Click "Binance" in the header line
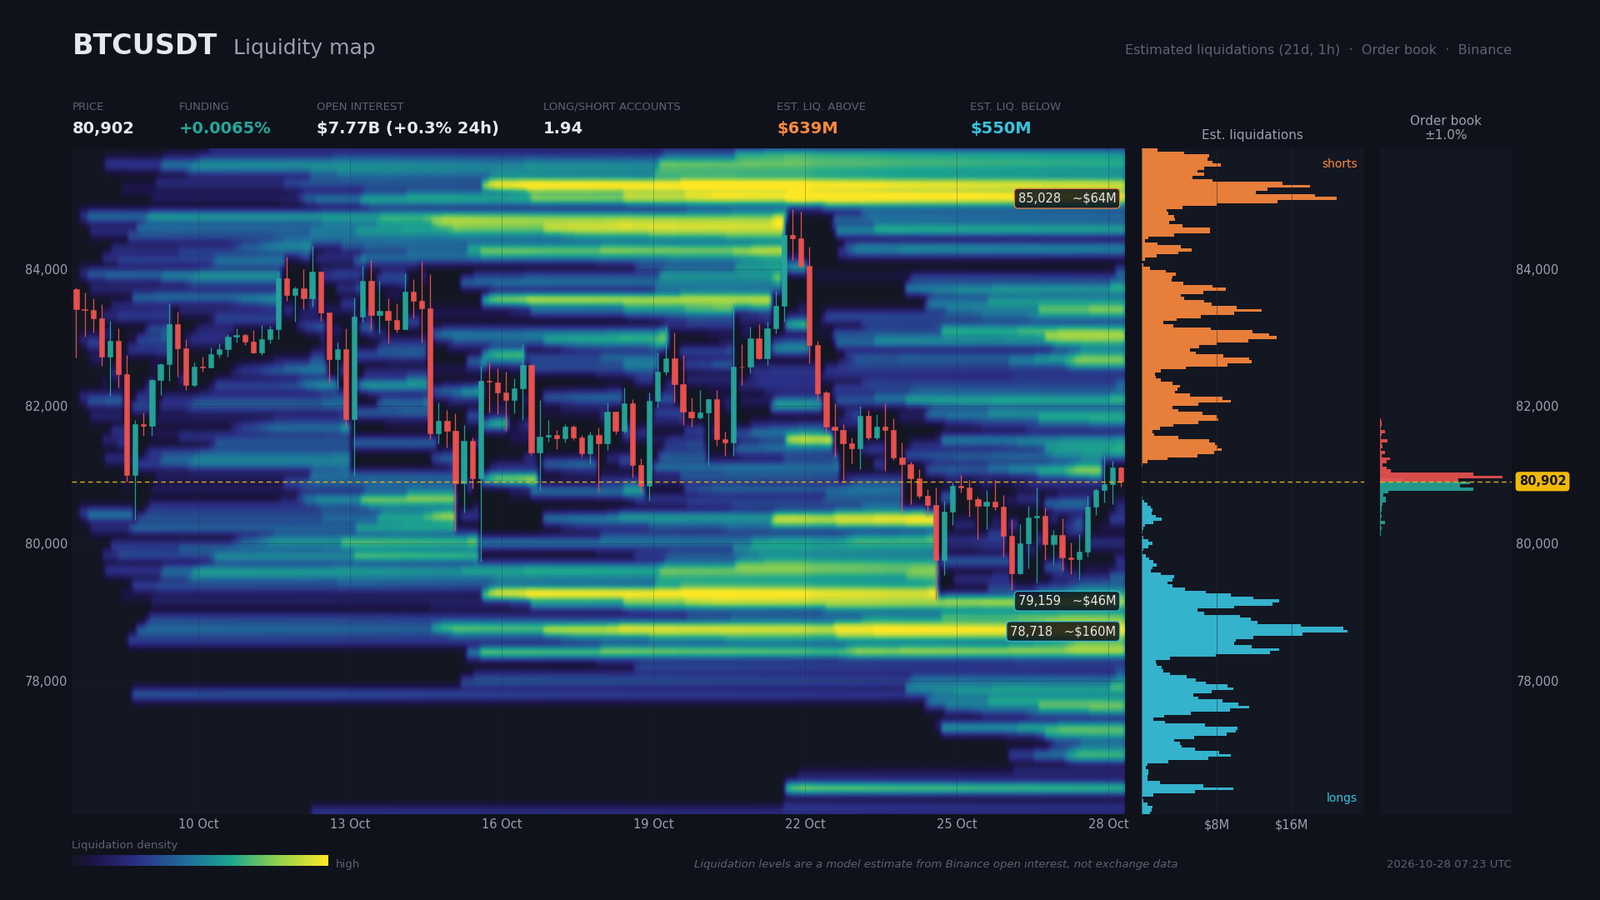 click(1484, 50)
